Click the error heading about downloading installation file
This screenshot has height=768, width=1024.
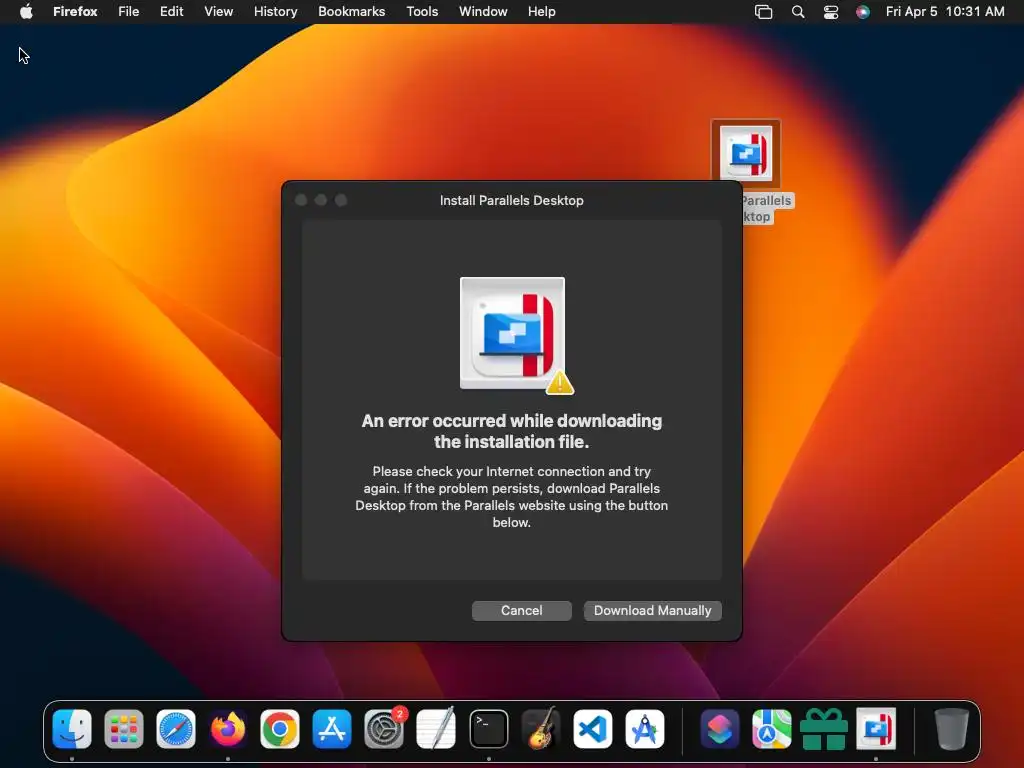click(511, 431)
